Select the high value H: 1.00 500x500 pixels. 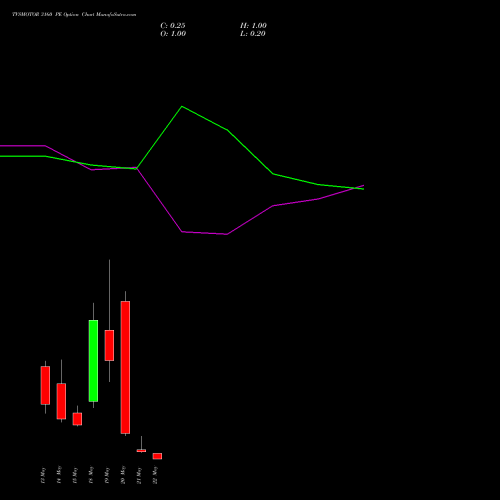pyautogui.click(x=253, y=26)
